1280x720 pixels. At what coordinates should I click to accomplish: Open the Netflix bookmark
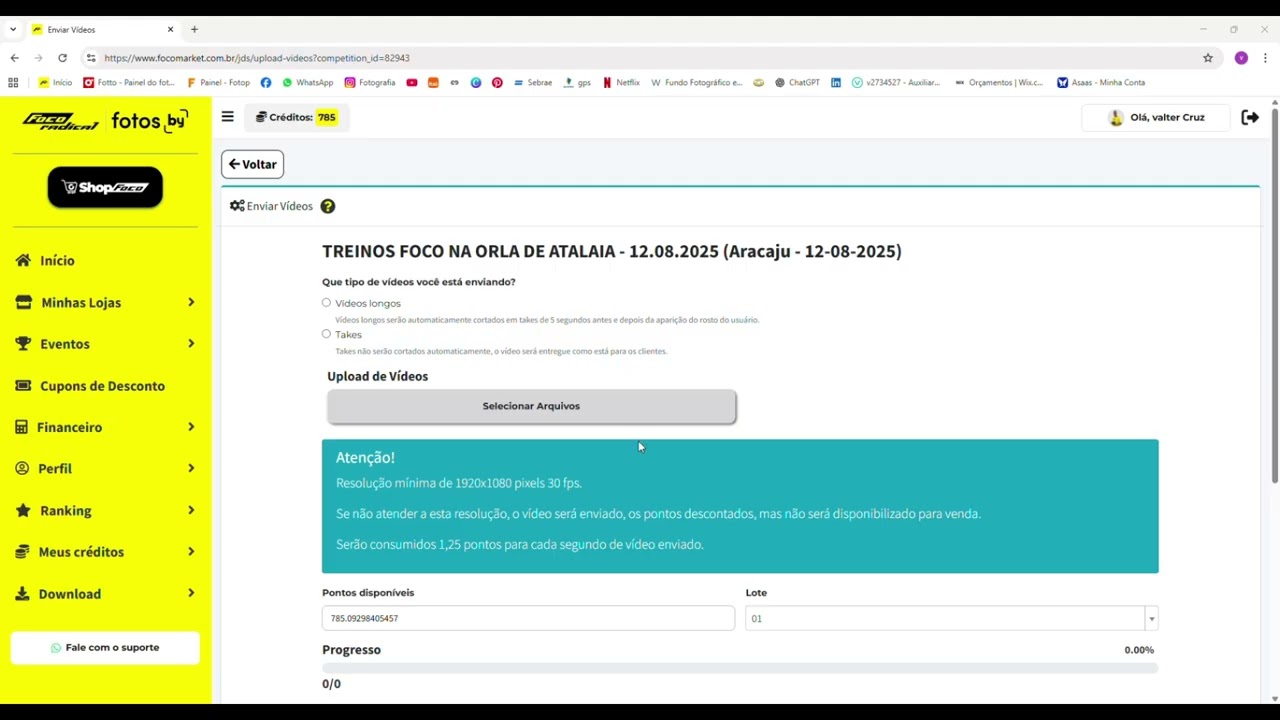(x=621, y=83)
